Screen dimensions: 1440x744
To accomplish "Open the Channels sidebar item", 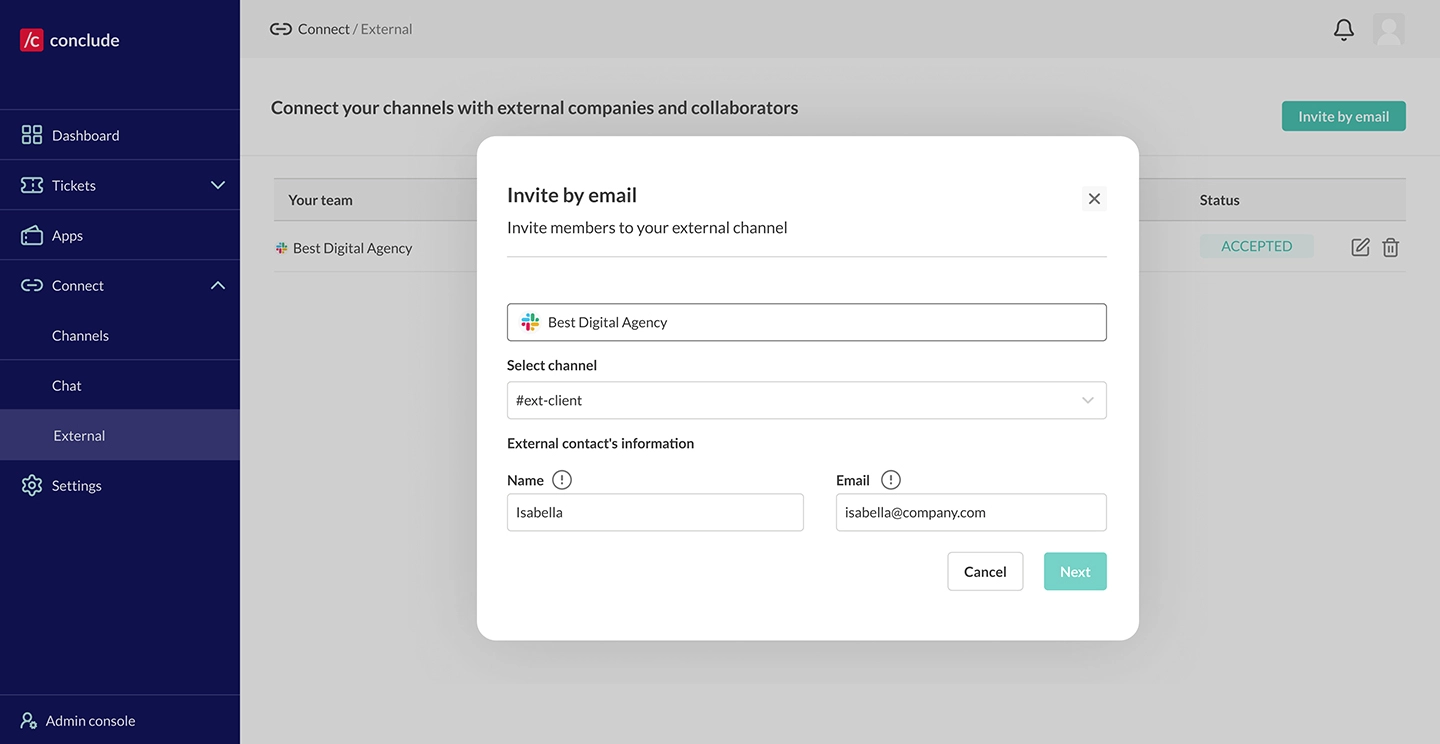I will pos(80,335).
